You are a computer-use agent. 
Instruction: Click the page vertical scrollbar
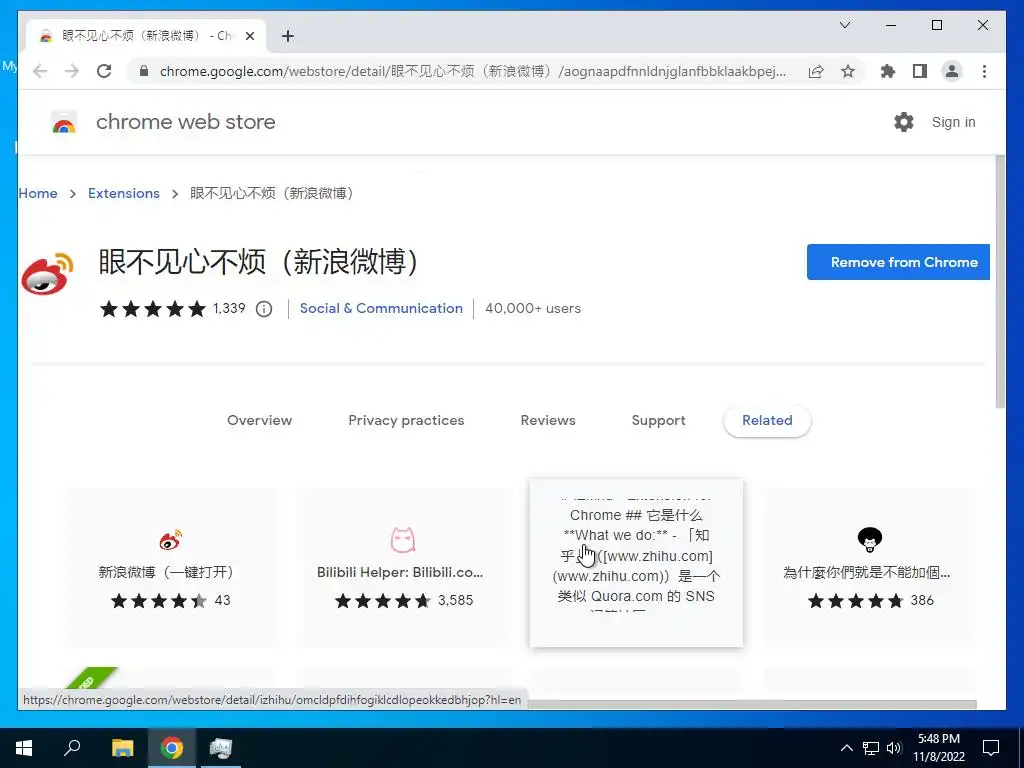(1000, 281)
